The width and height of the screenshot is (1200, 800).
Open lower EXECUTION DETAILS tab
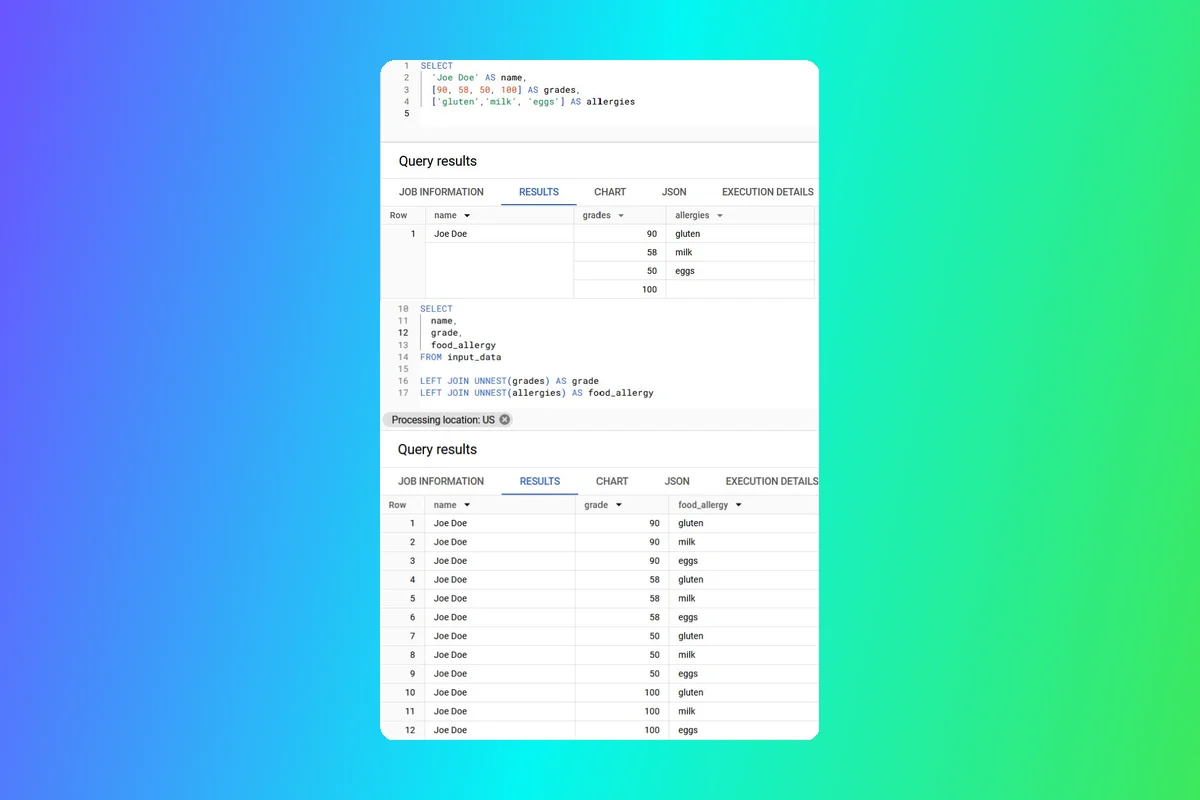771,481
